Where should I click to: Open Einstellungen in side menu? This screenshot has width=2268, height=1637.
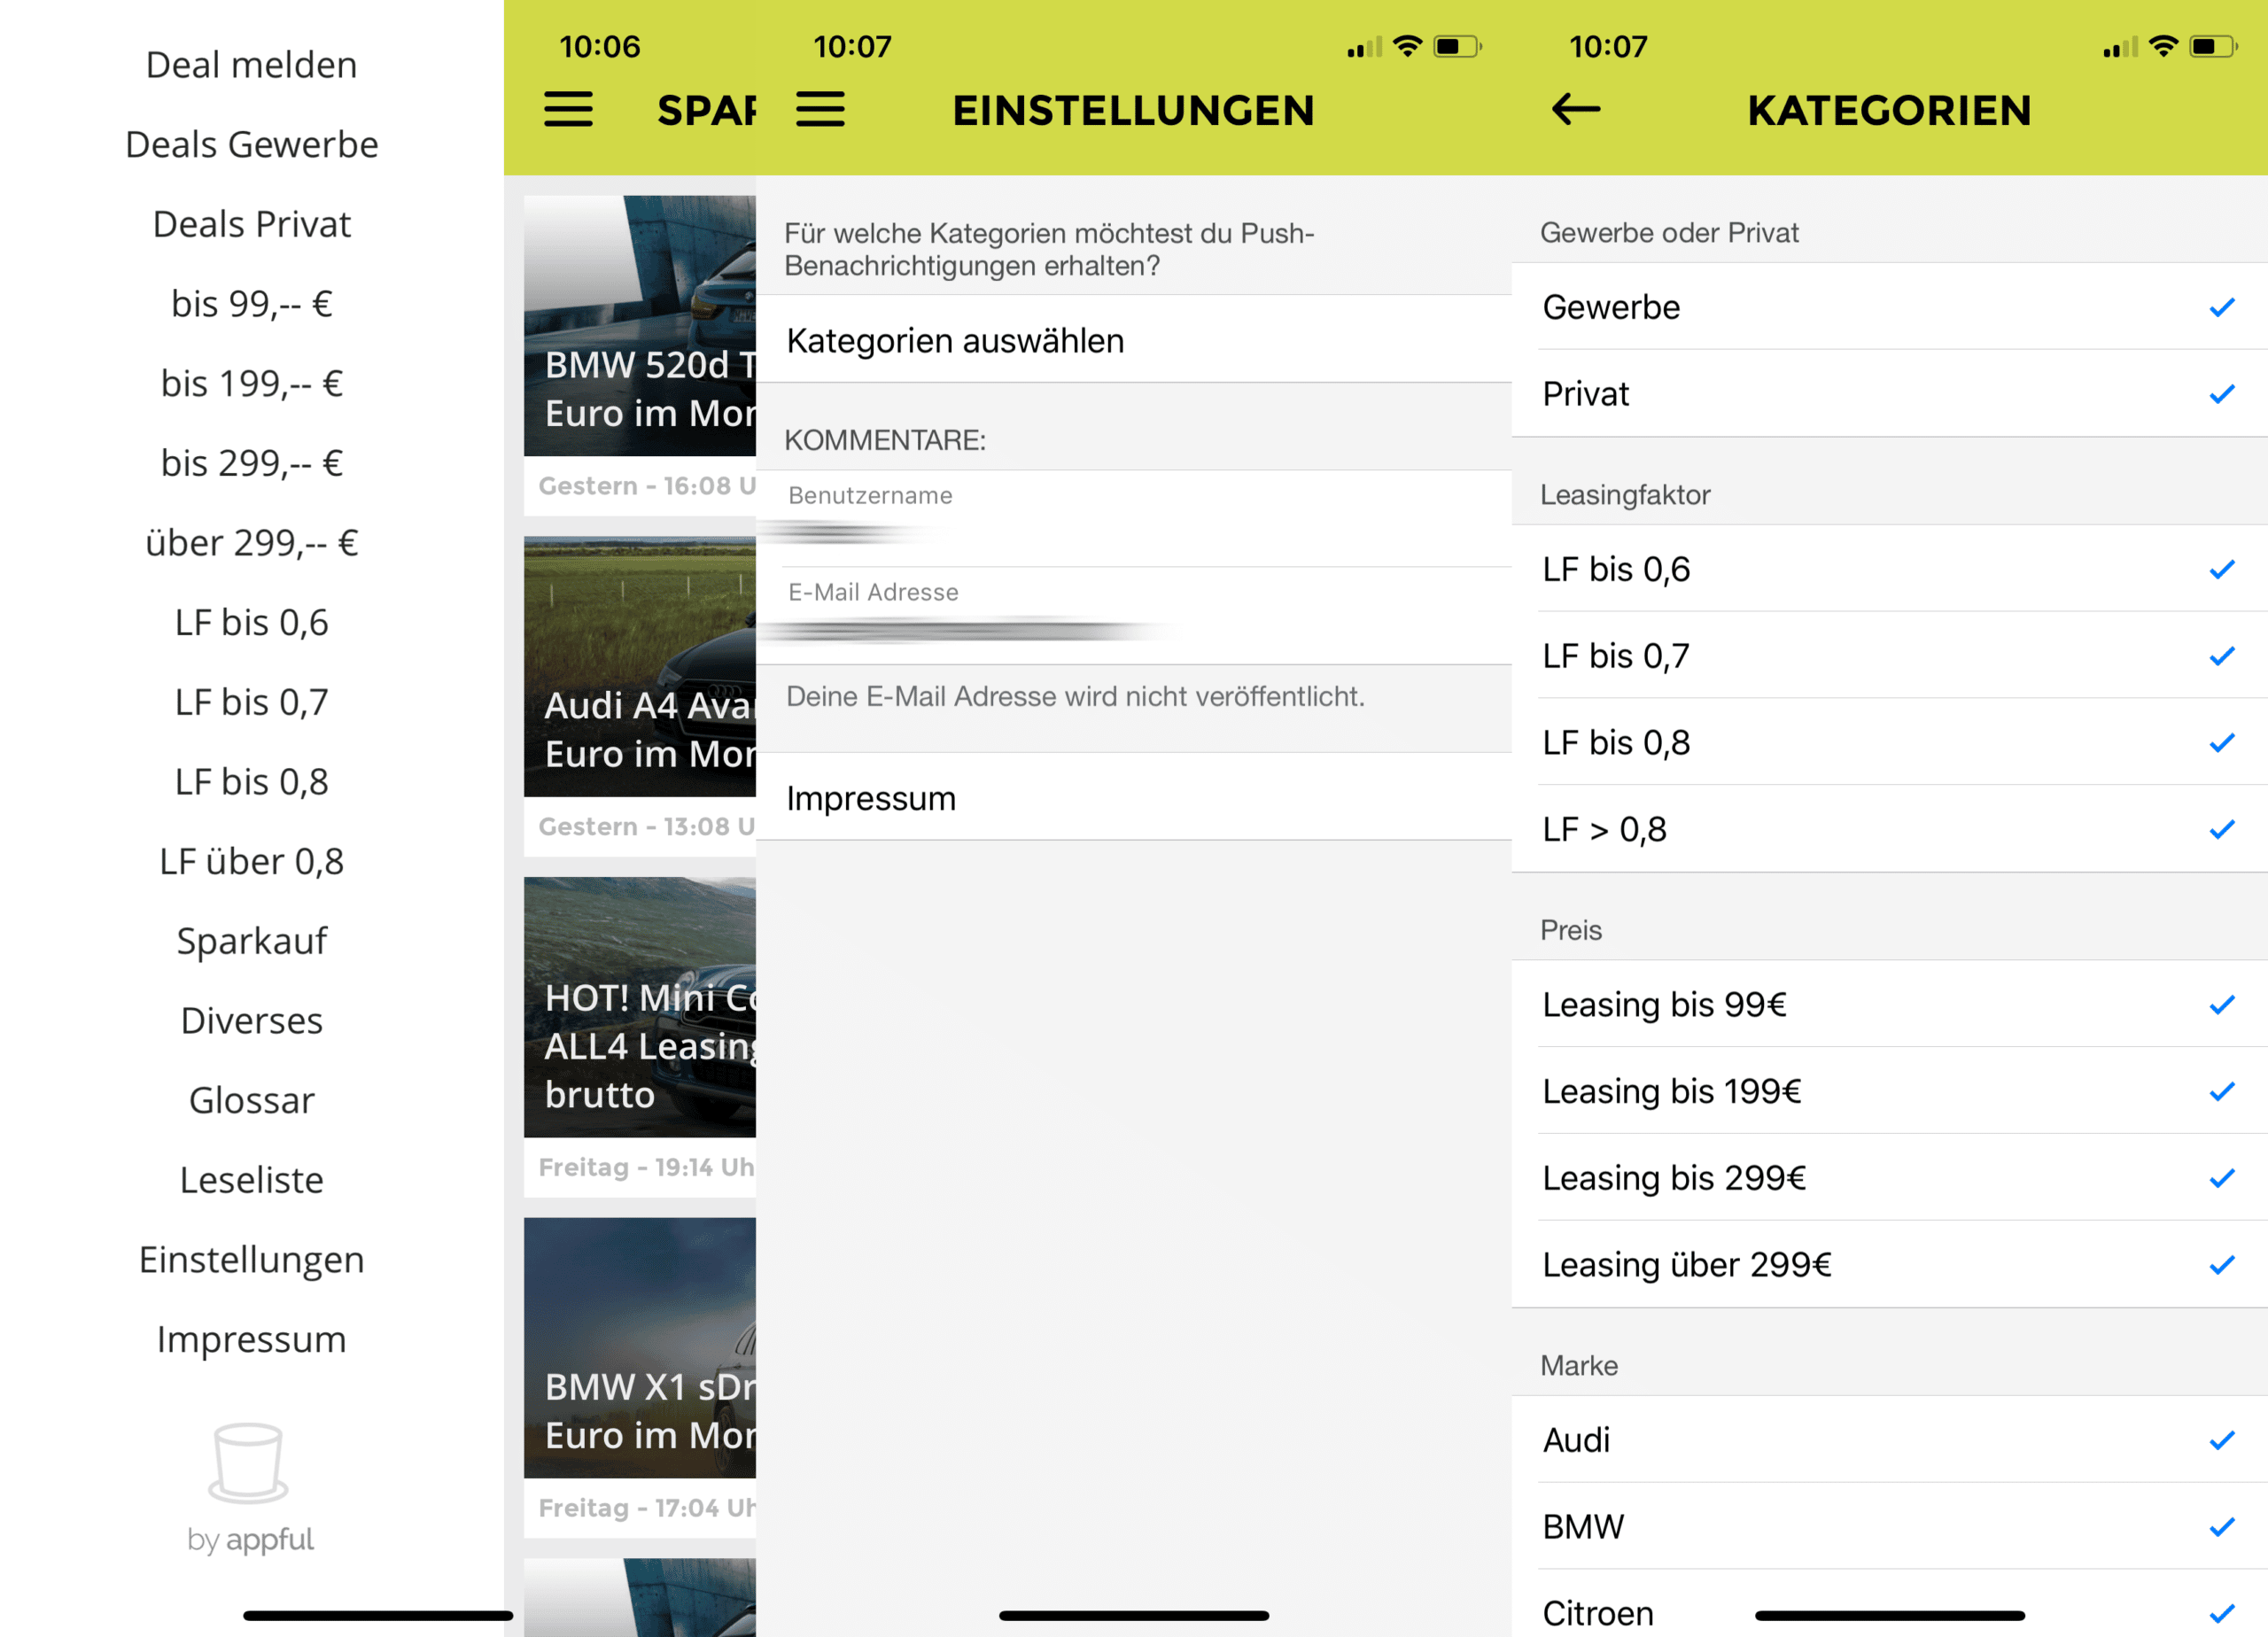click(x=252, y=1260)
